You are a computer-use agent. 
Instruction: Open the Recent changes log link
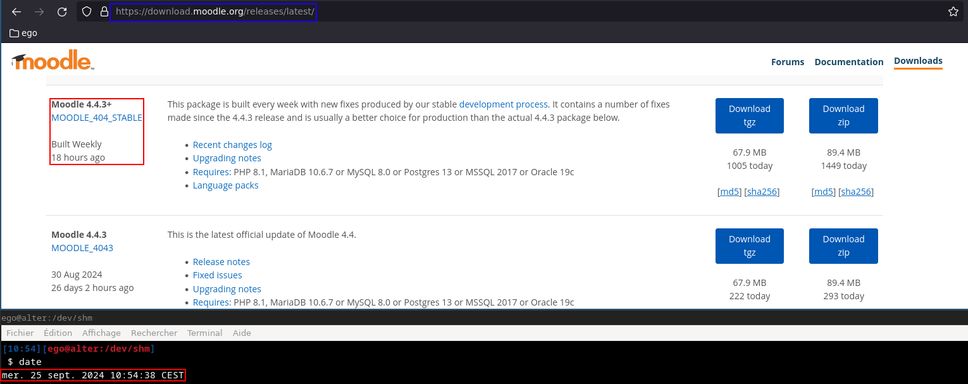(232, 144)
